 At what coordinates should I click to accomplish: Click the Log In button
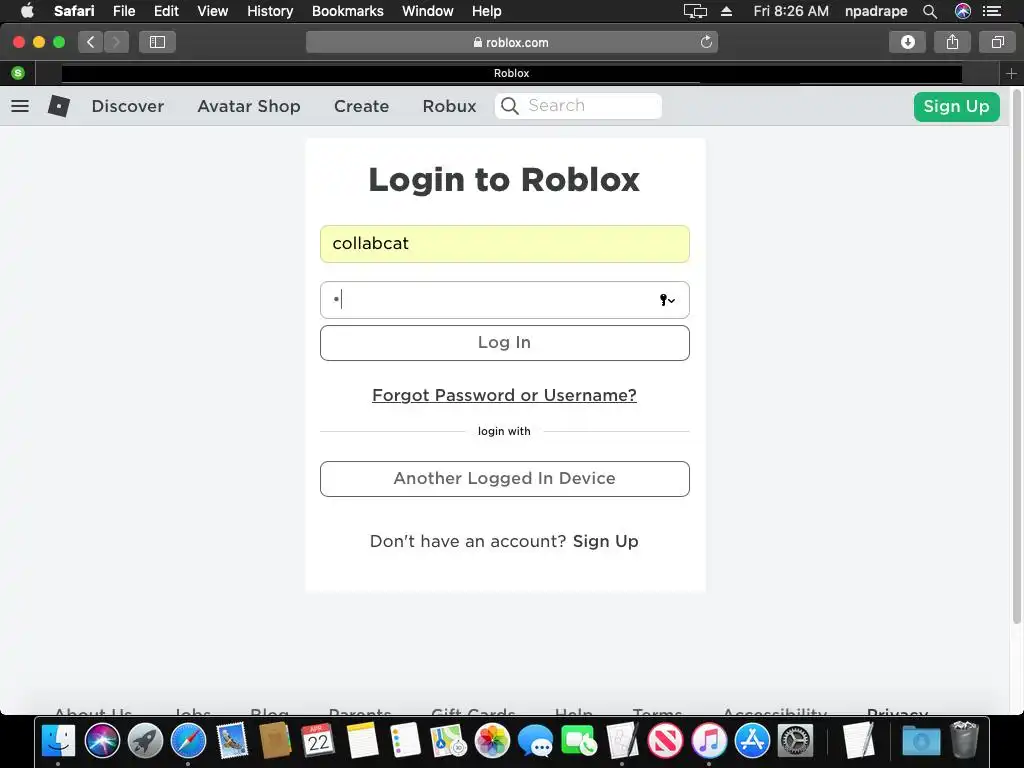click(505, 343)
